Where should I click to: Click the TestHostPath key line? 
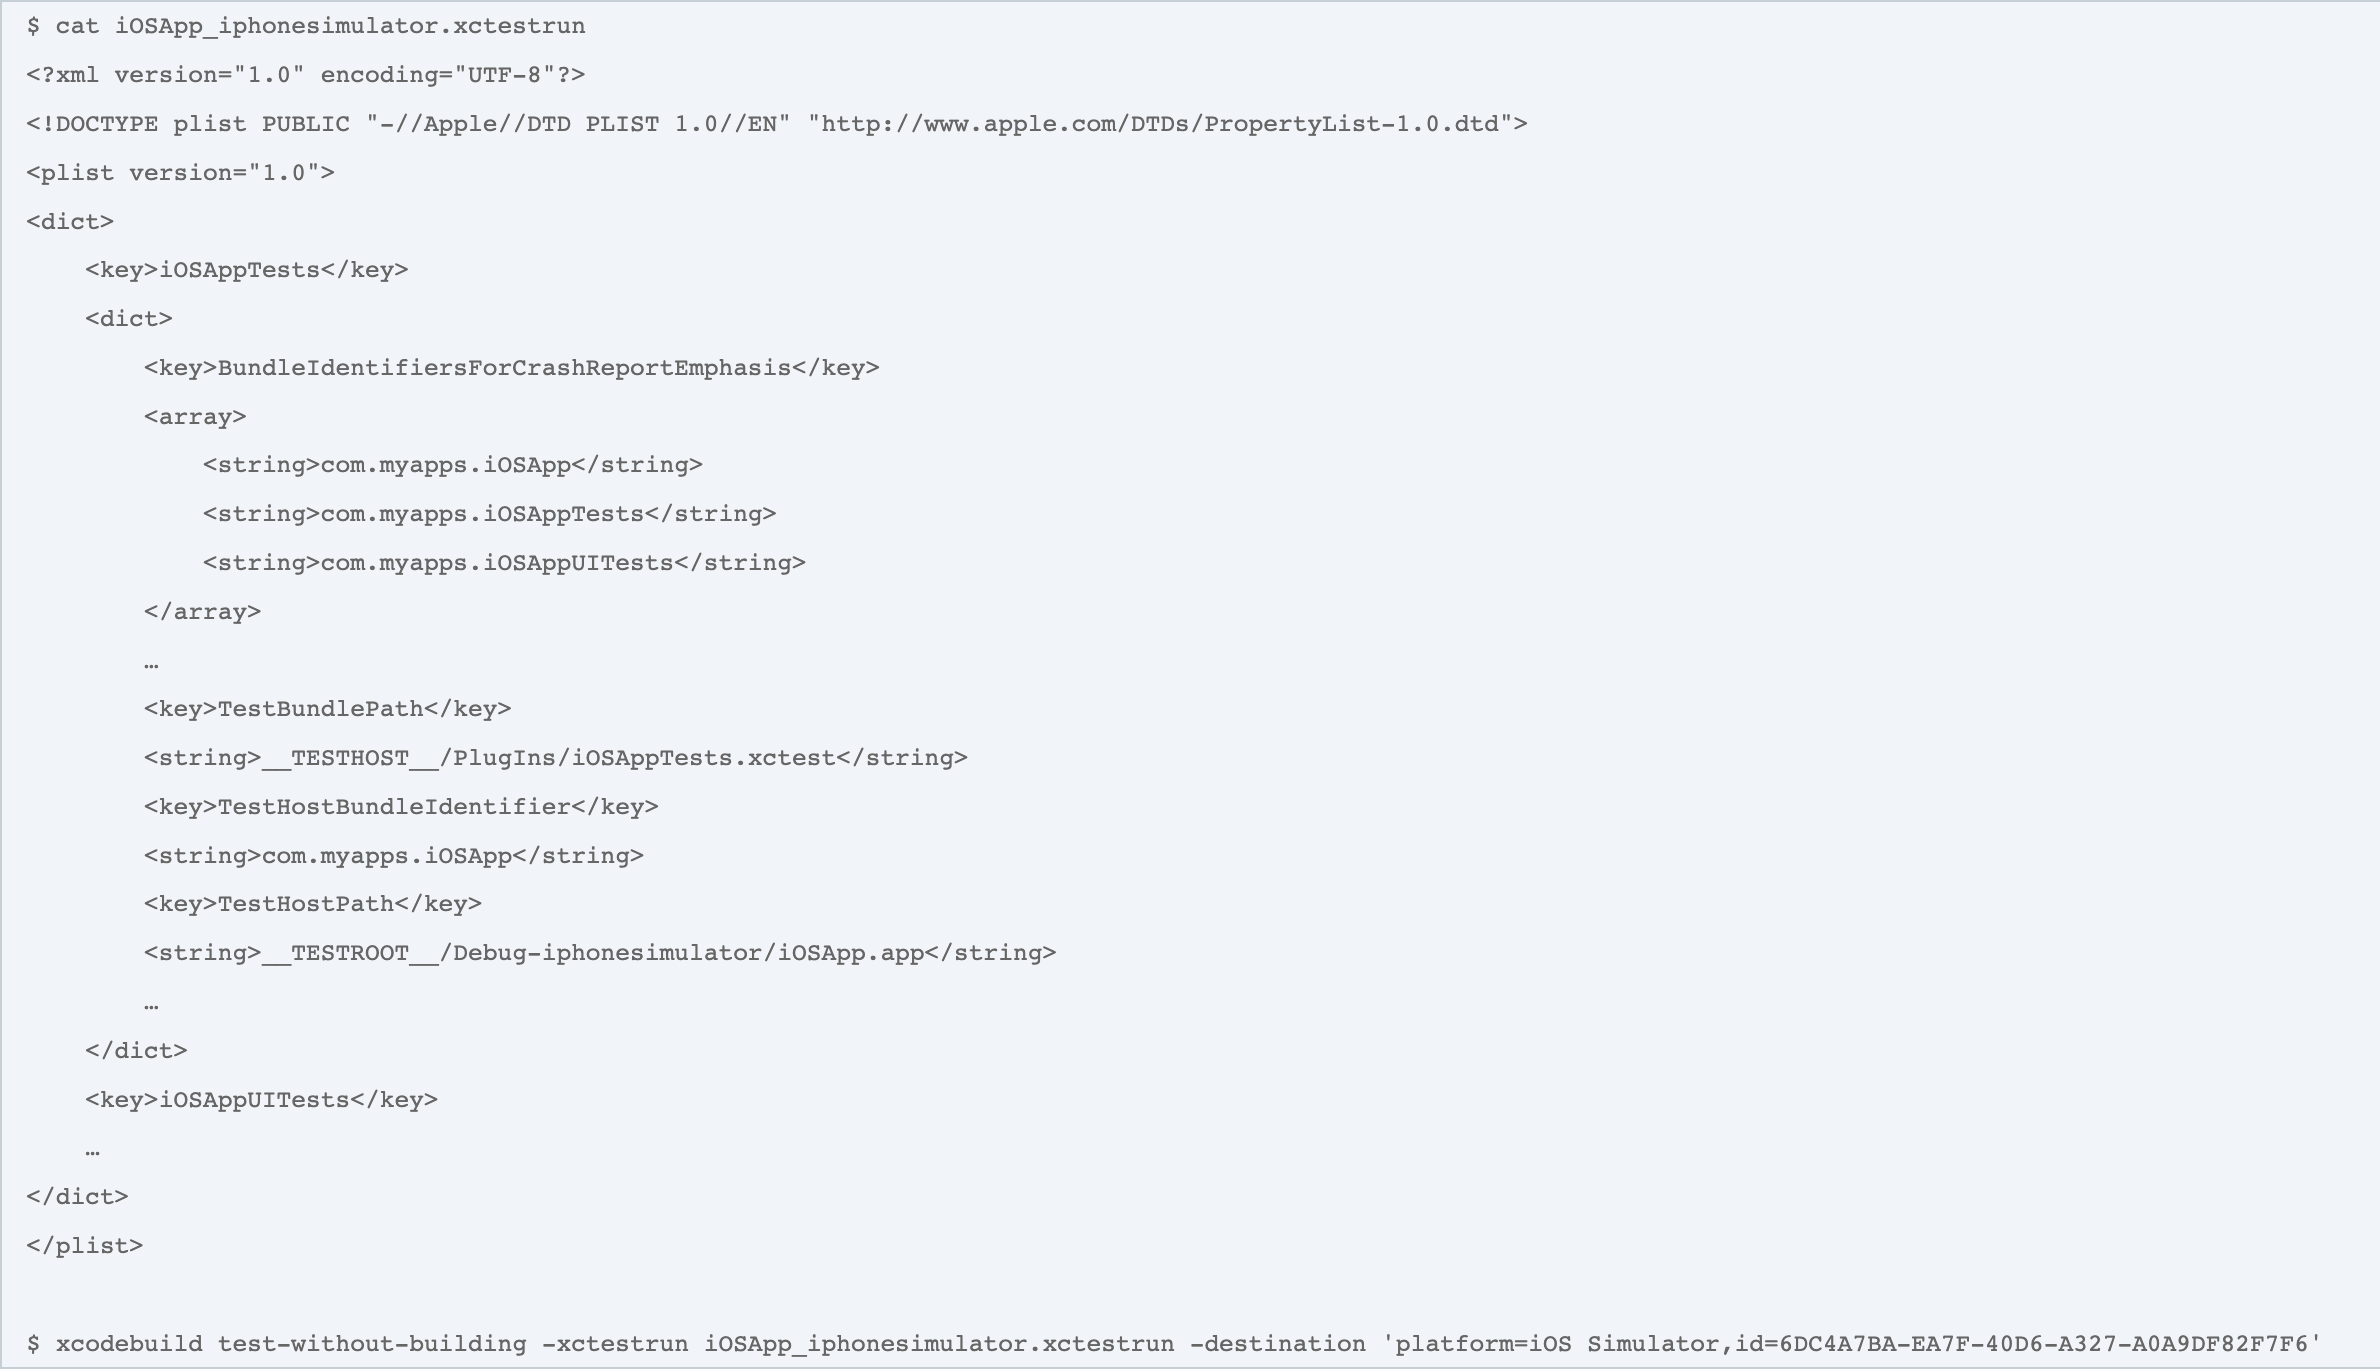pos(313,904)
